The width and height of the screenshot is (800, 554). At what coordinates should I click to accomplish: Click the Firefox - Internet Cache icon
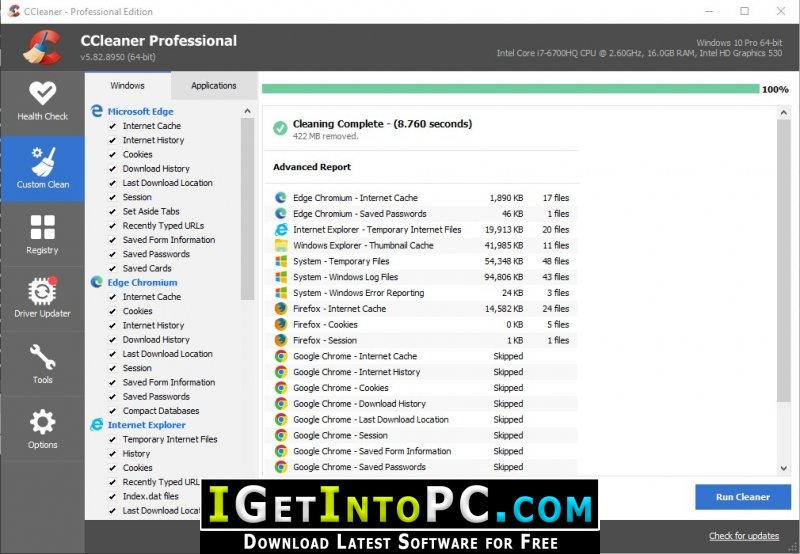[x=281, y=309]
